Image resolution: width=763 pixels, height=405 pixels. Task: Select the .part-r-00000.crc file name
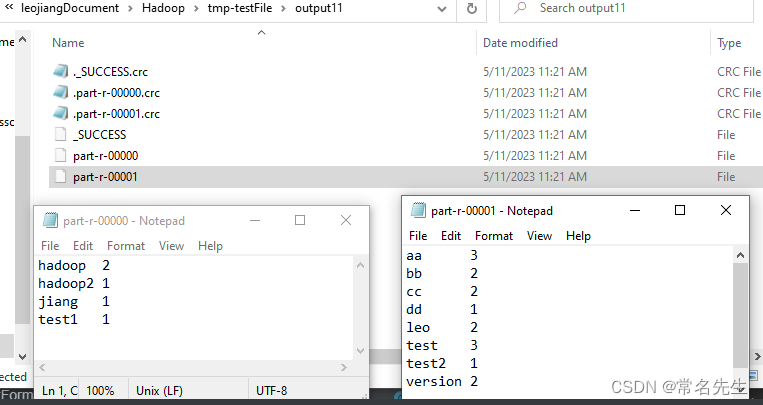[x=116, y=92]
